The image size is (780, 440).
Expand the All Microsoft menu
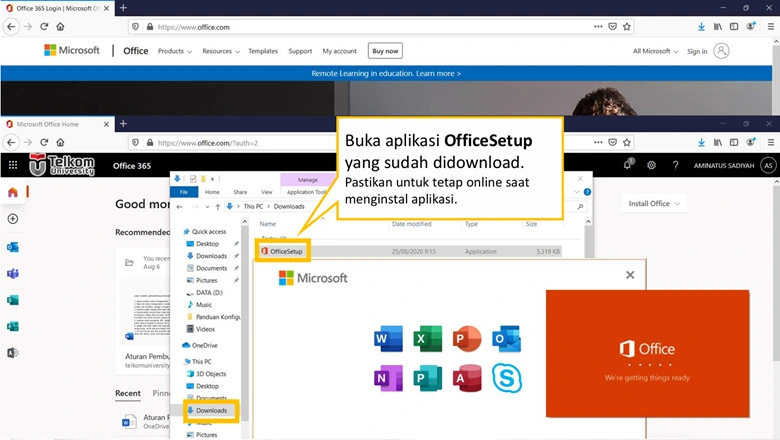(x=655, y=51)
